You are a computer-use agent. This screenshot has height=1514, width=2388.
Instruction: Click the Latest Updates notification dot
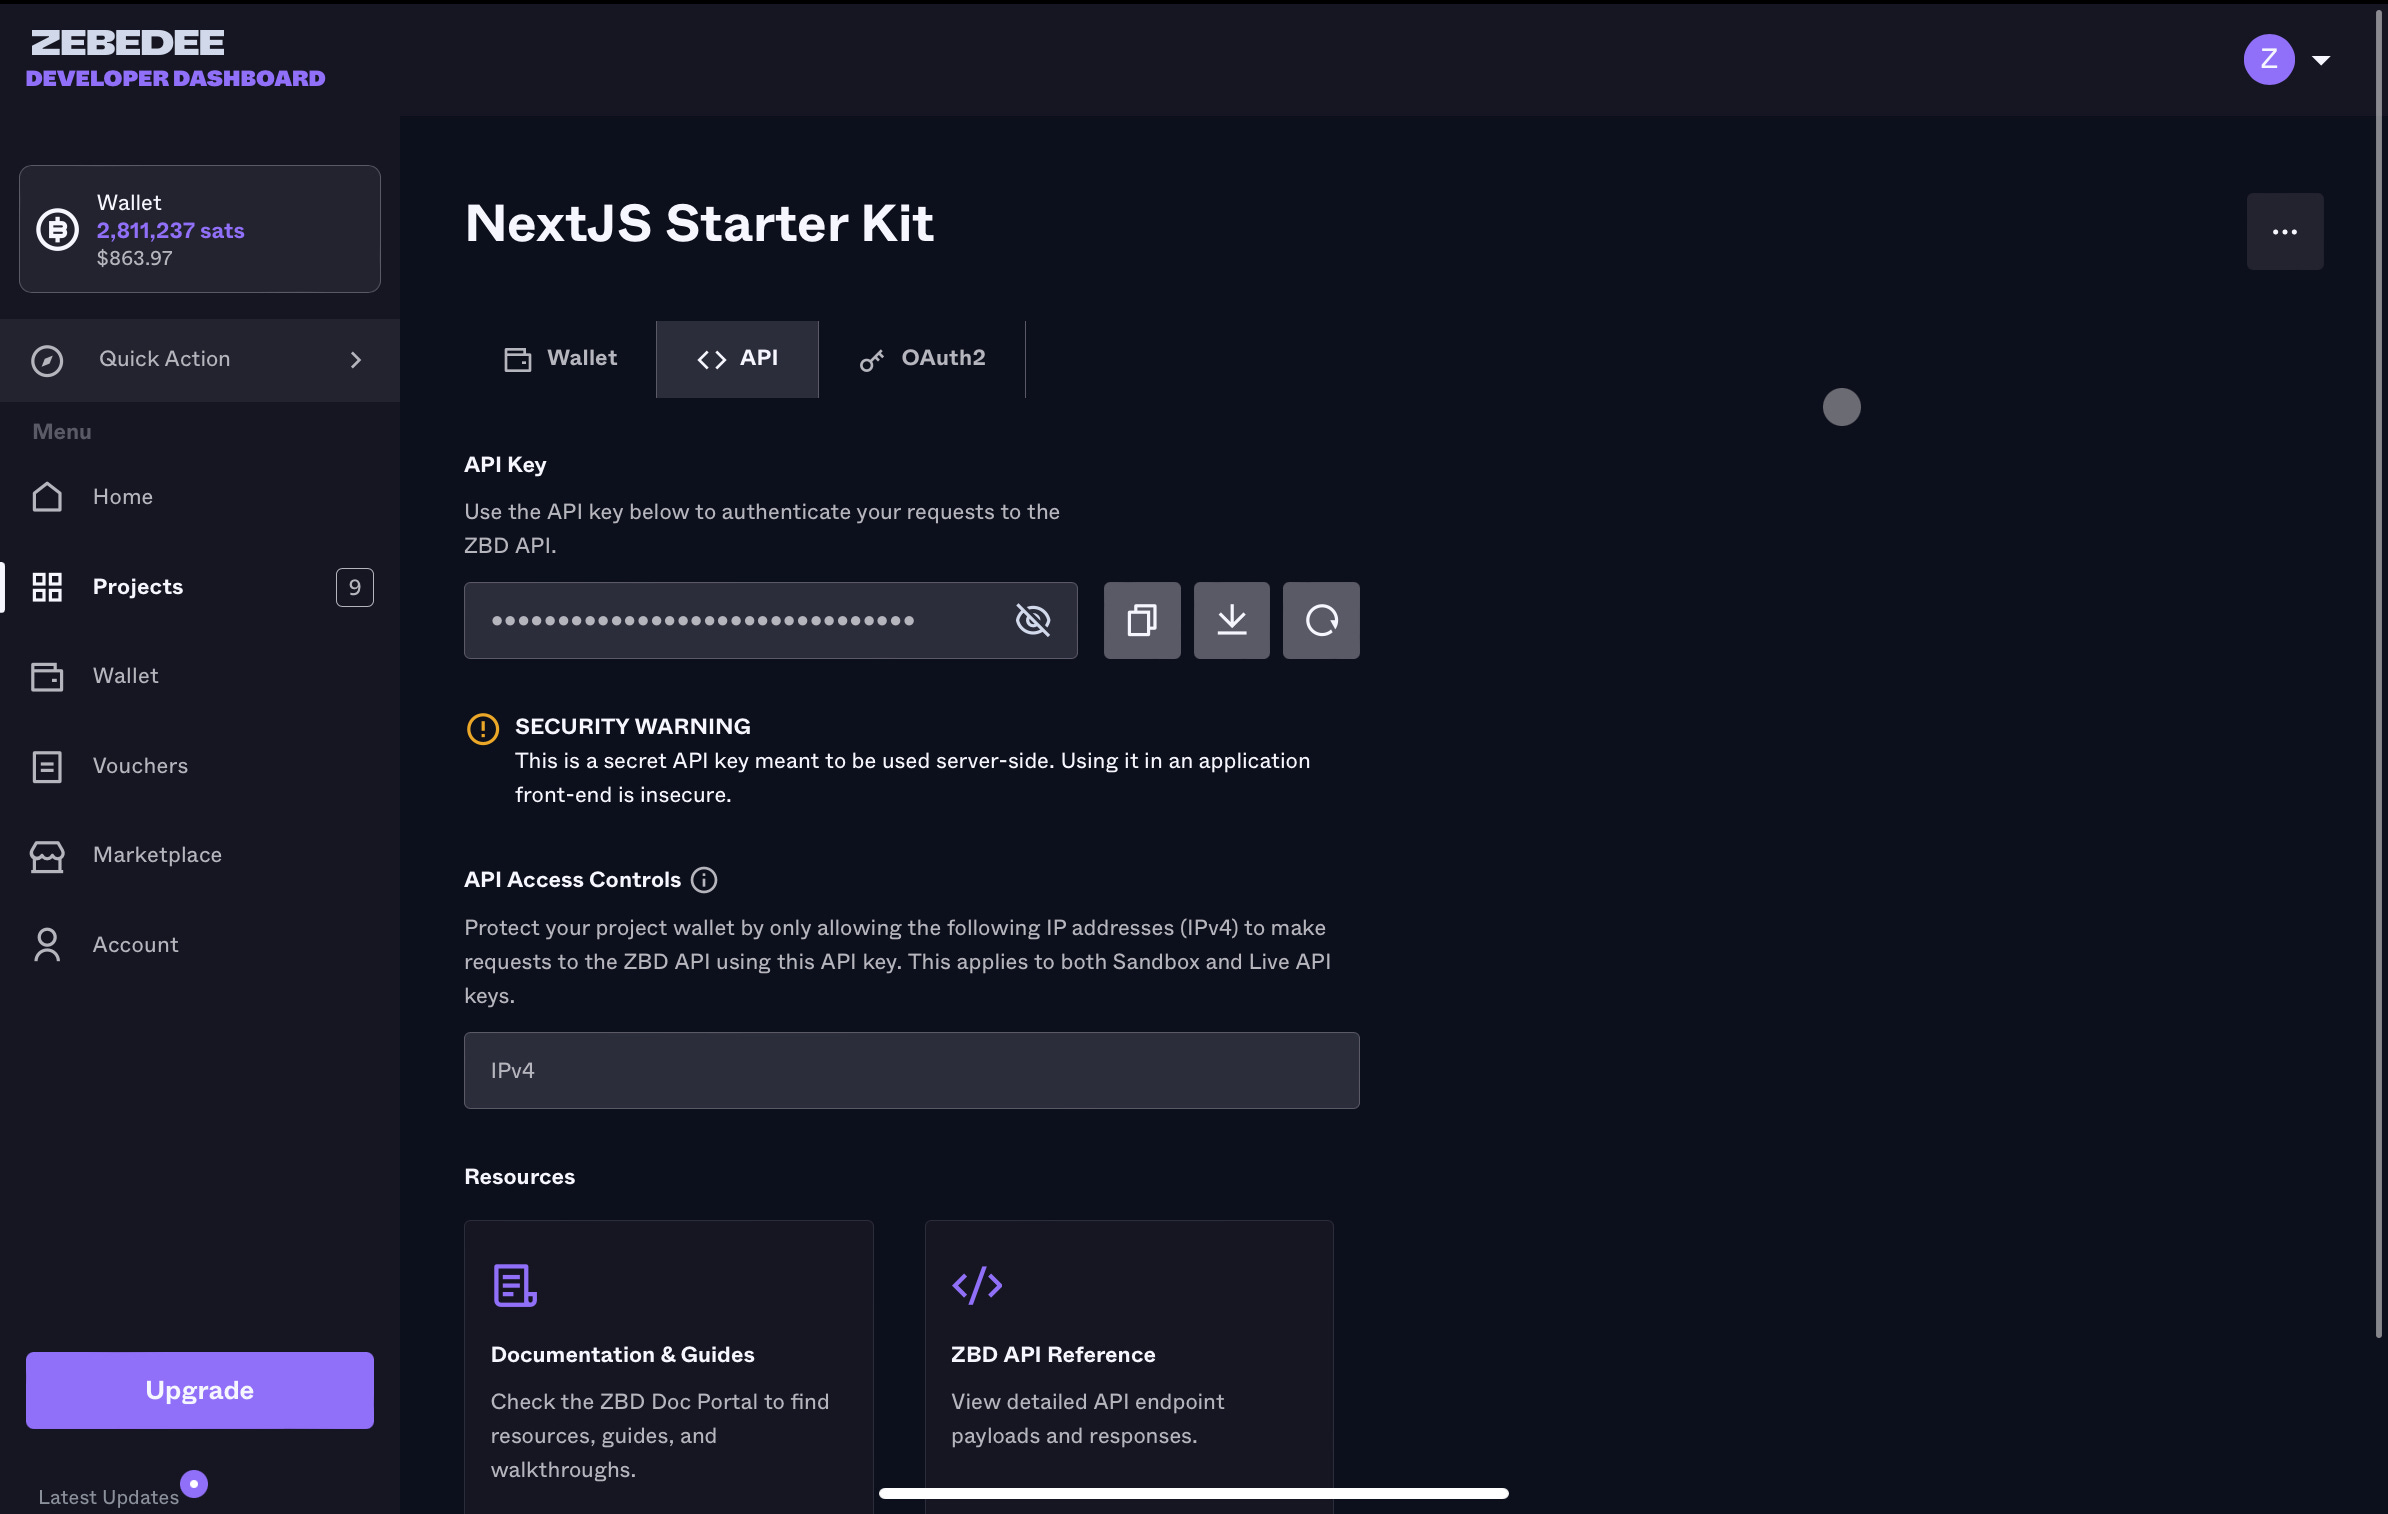pos(194,1484)
